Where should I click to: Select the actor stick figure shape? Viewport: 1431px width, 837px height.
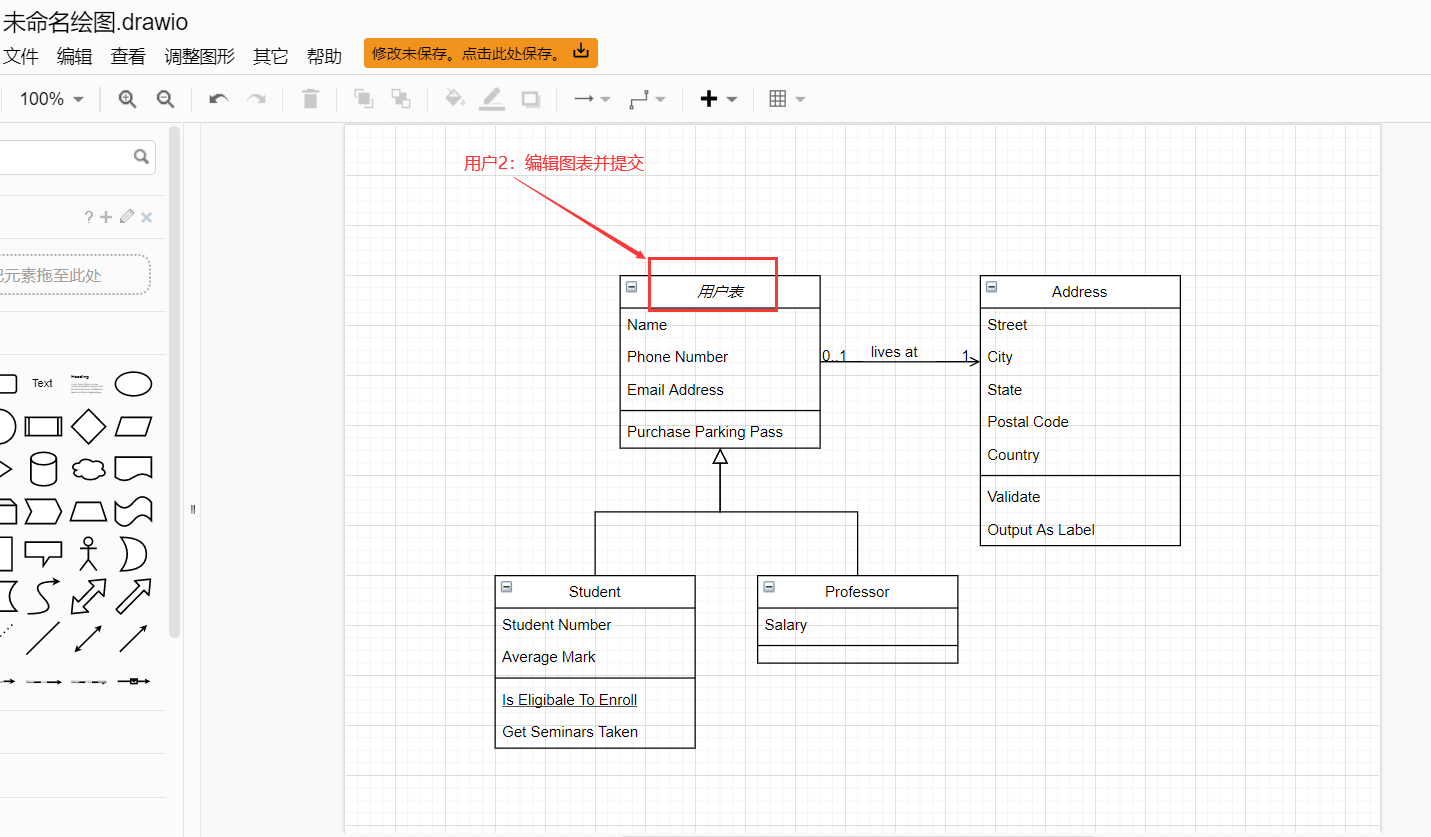click(89, 554)
